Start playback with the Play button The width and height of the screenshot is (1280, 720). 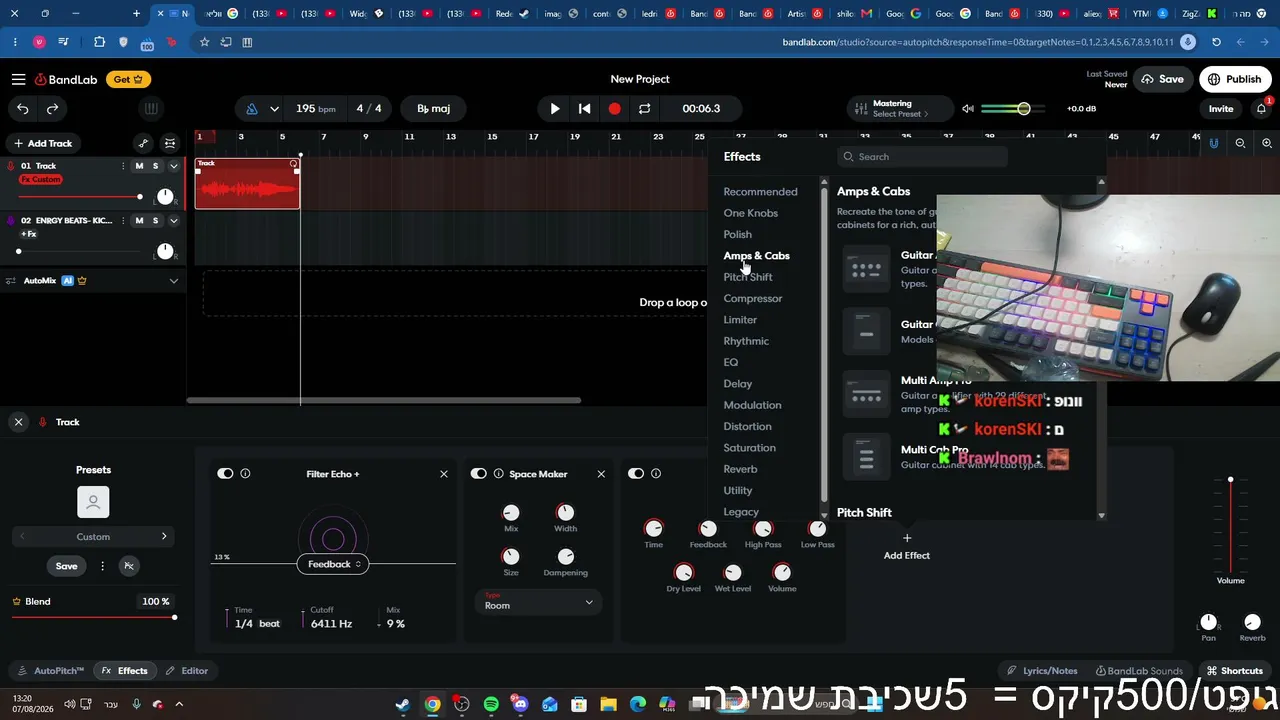[555, 109]
